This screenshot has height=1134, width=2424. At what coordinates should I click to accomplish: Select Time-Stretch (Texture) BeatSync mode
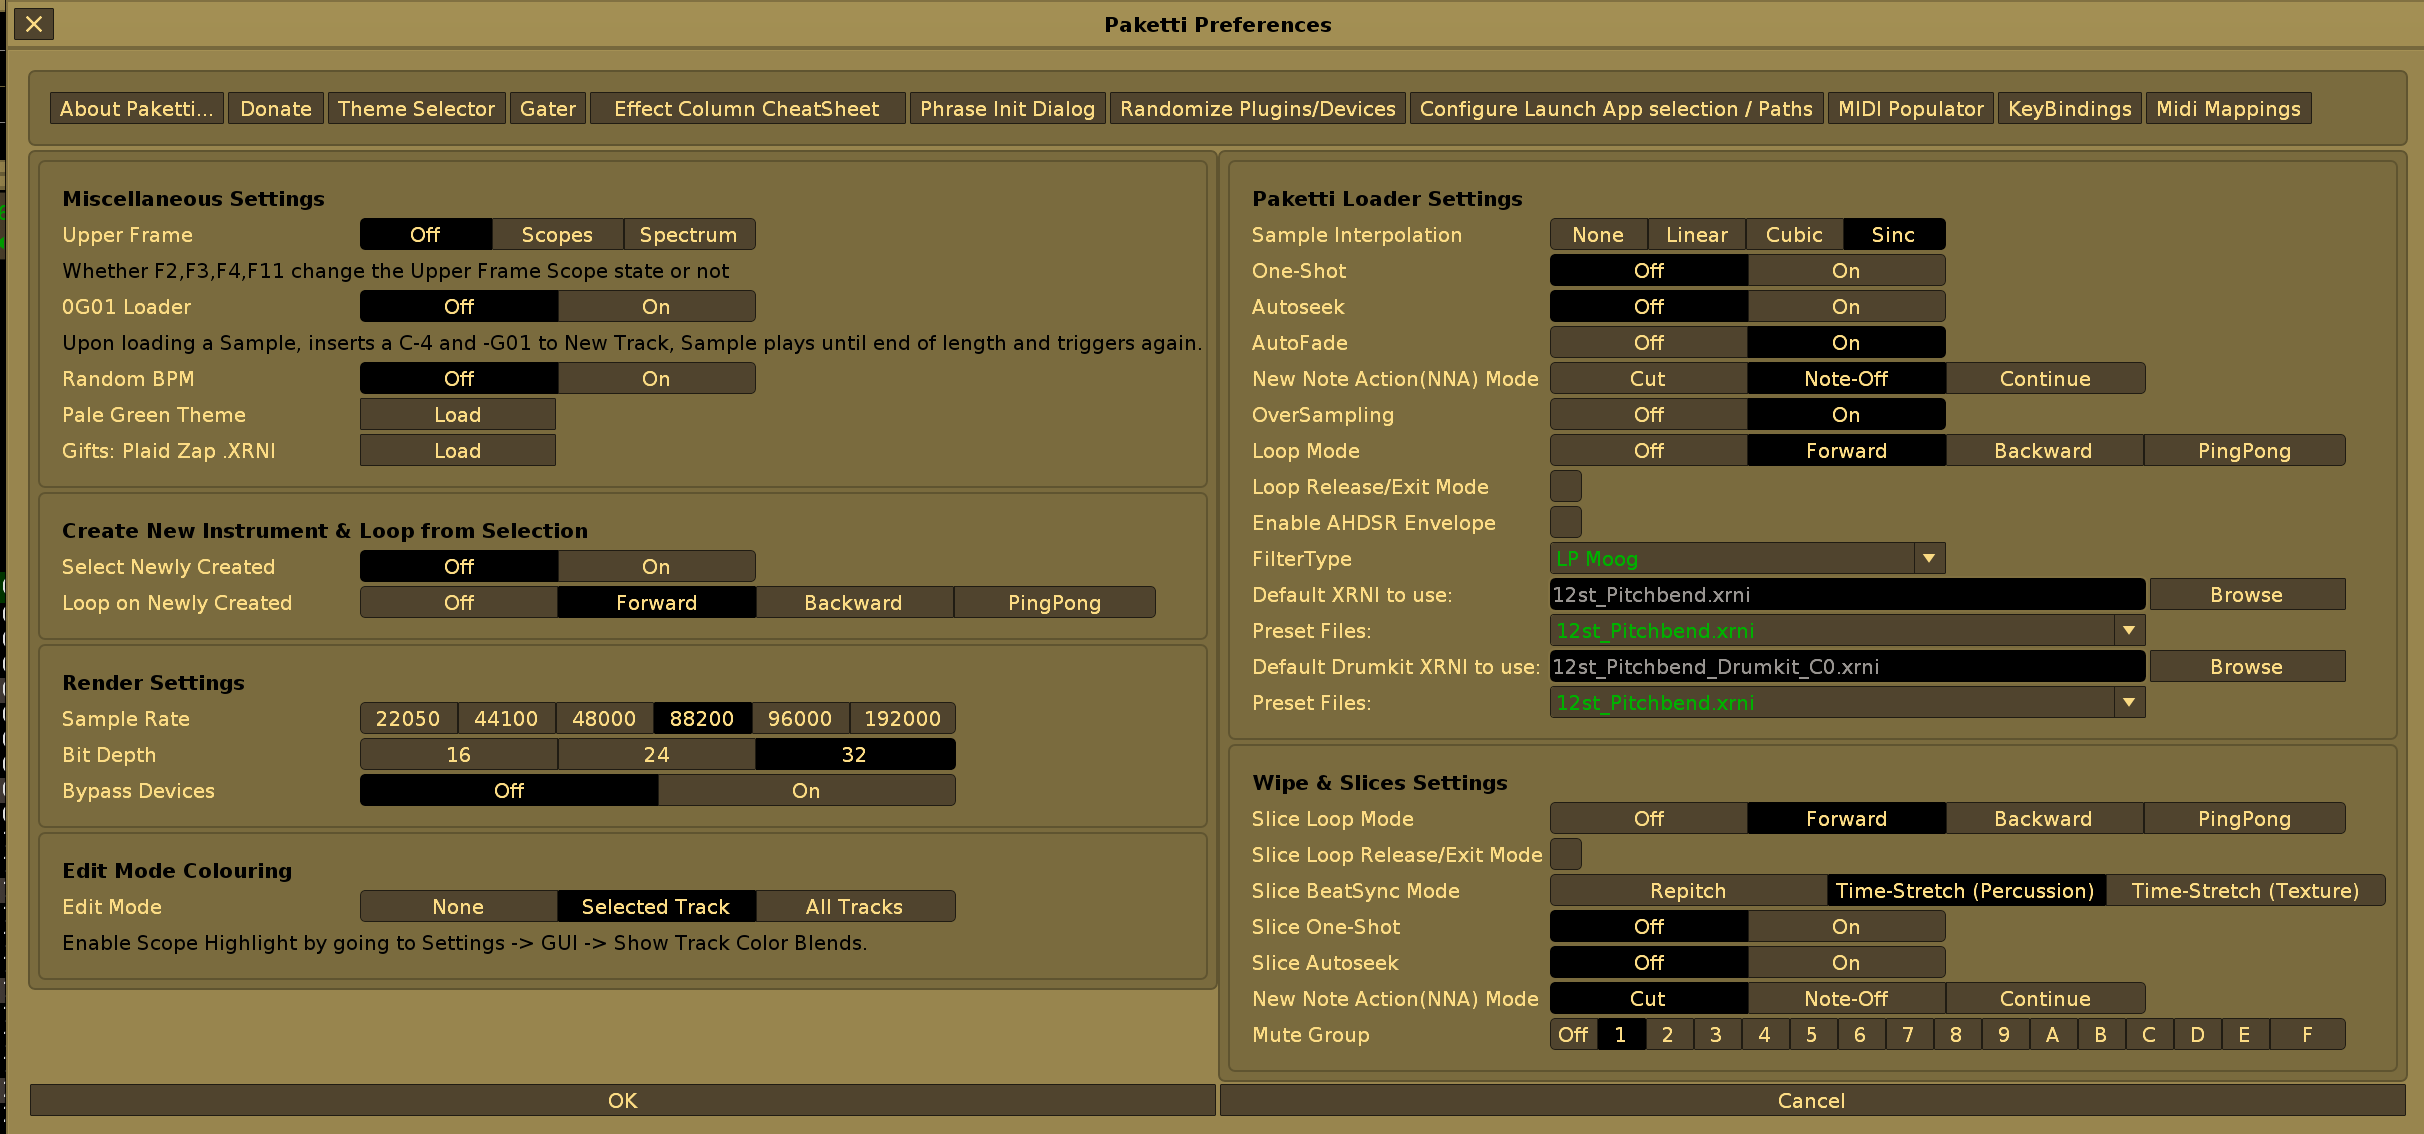click(x=2244, y=891)
